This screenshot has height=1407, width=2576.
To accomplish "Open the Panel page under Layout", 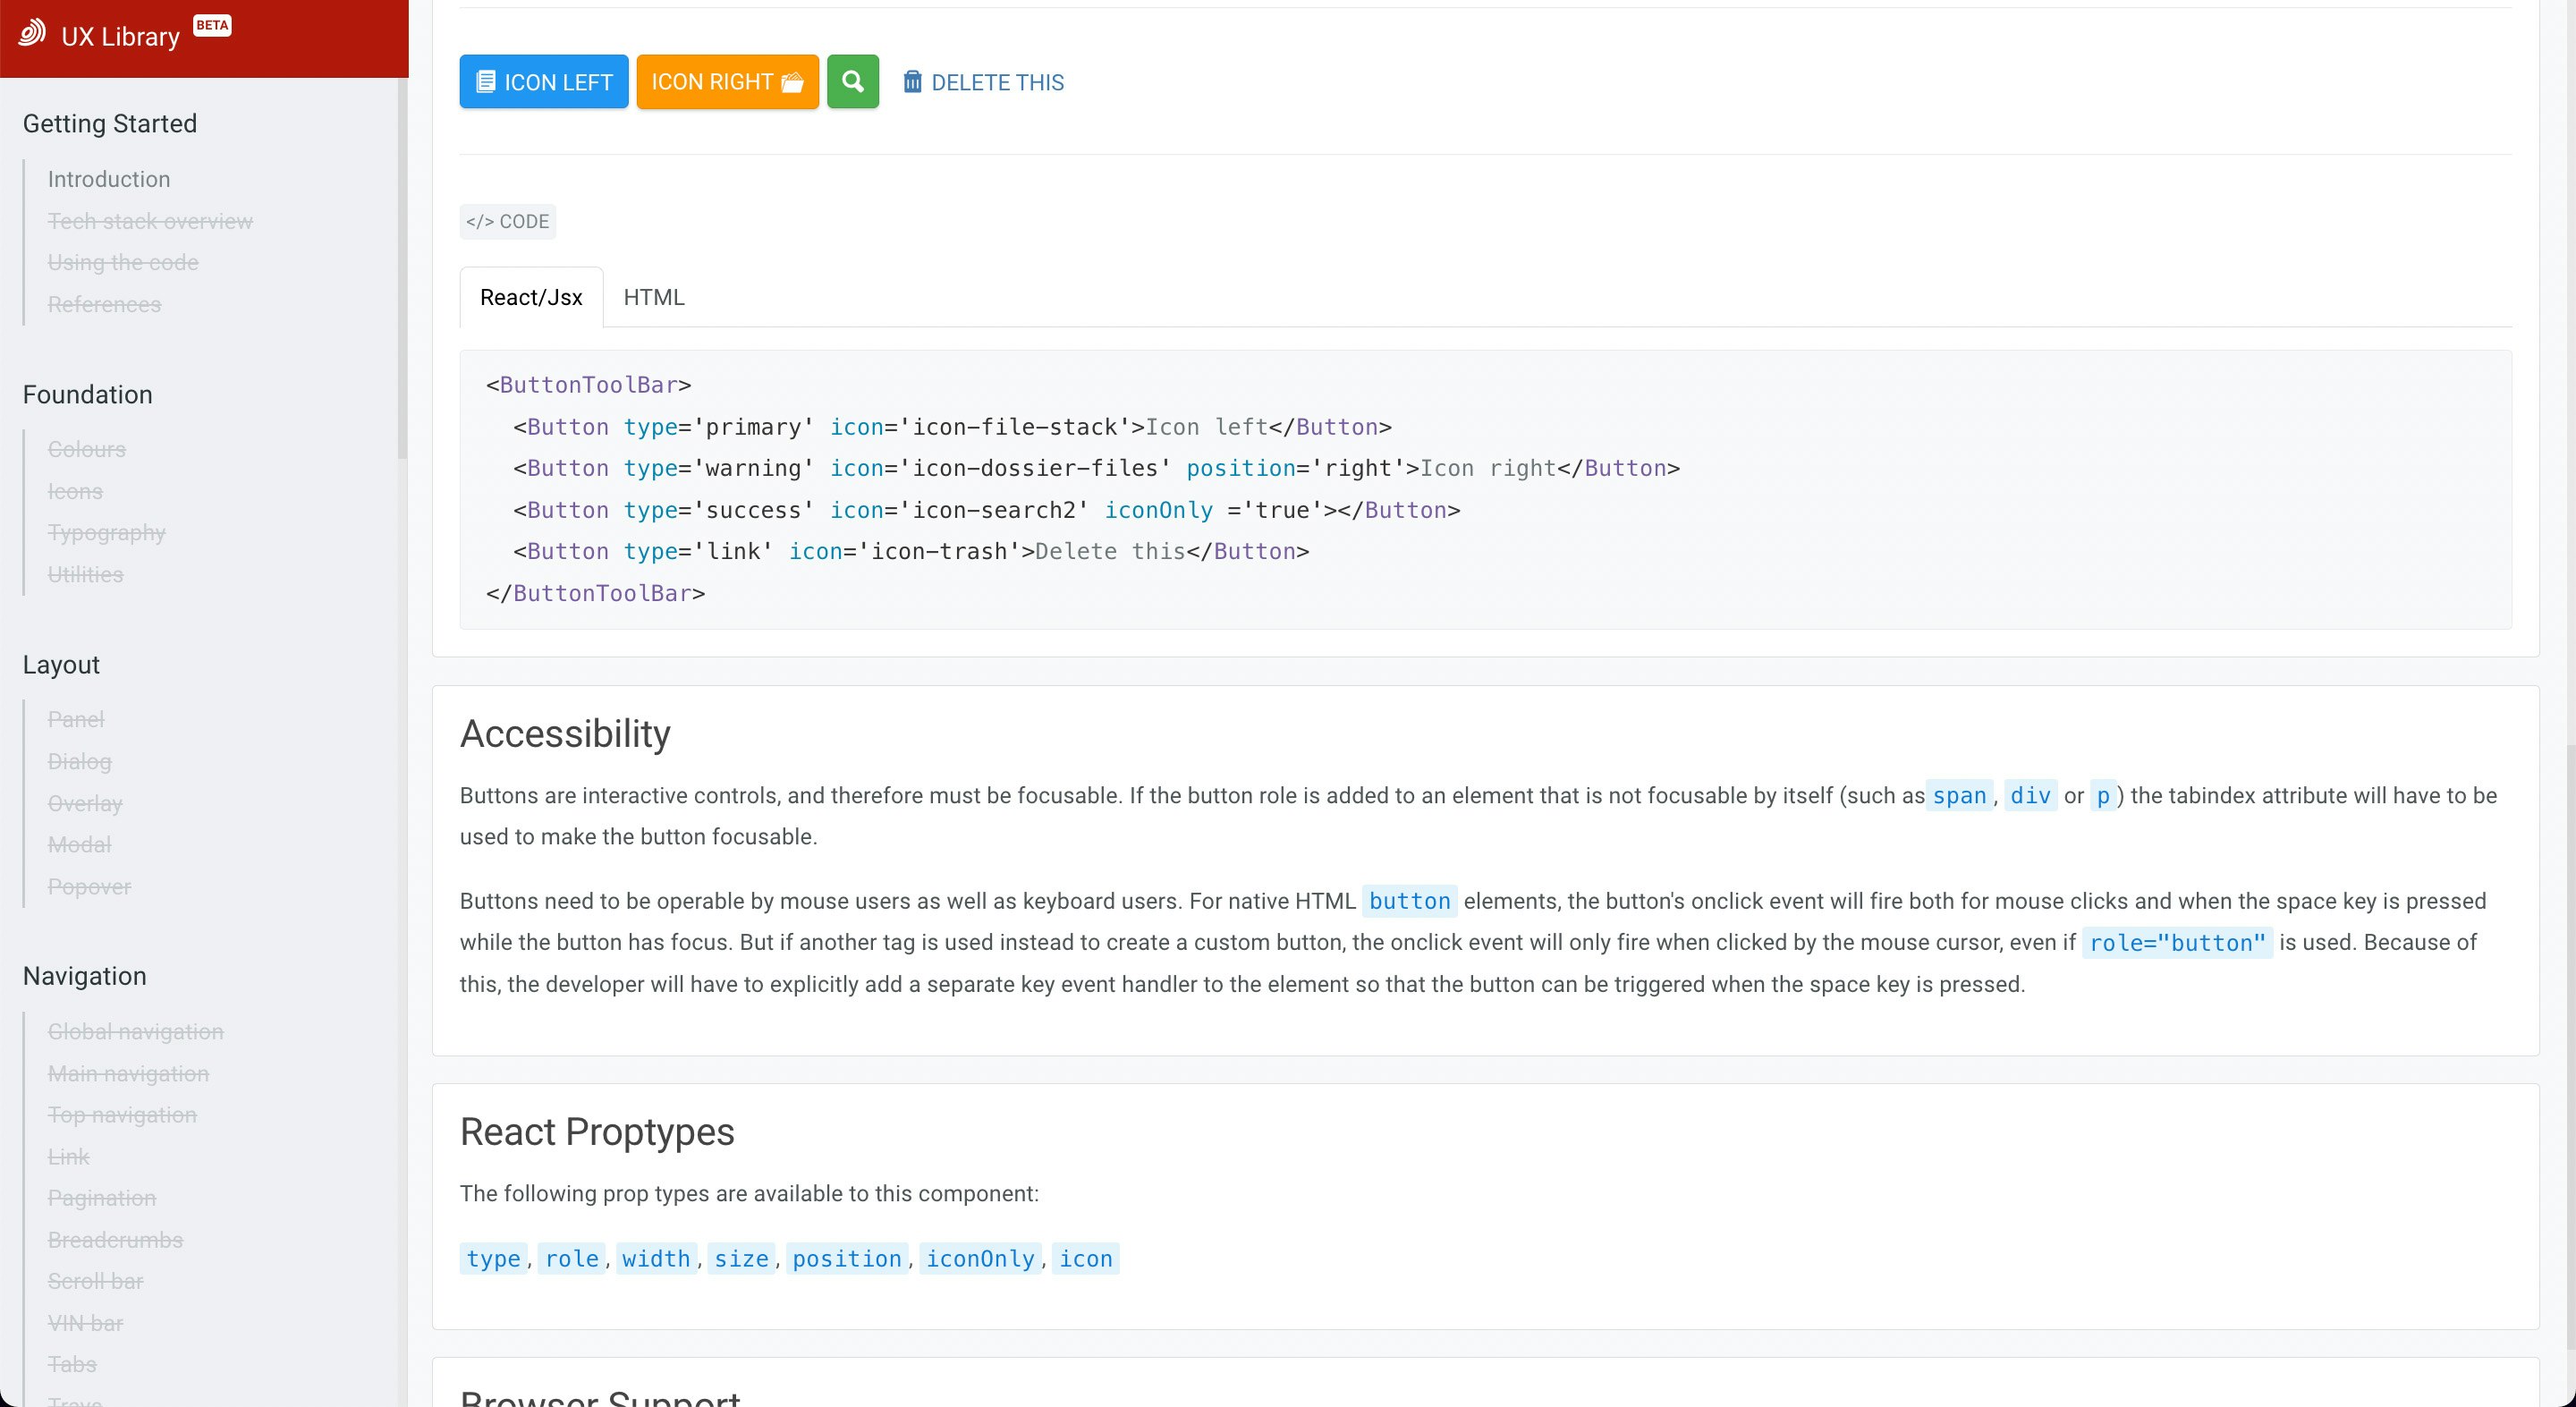I will tap(75, 719).
